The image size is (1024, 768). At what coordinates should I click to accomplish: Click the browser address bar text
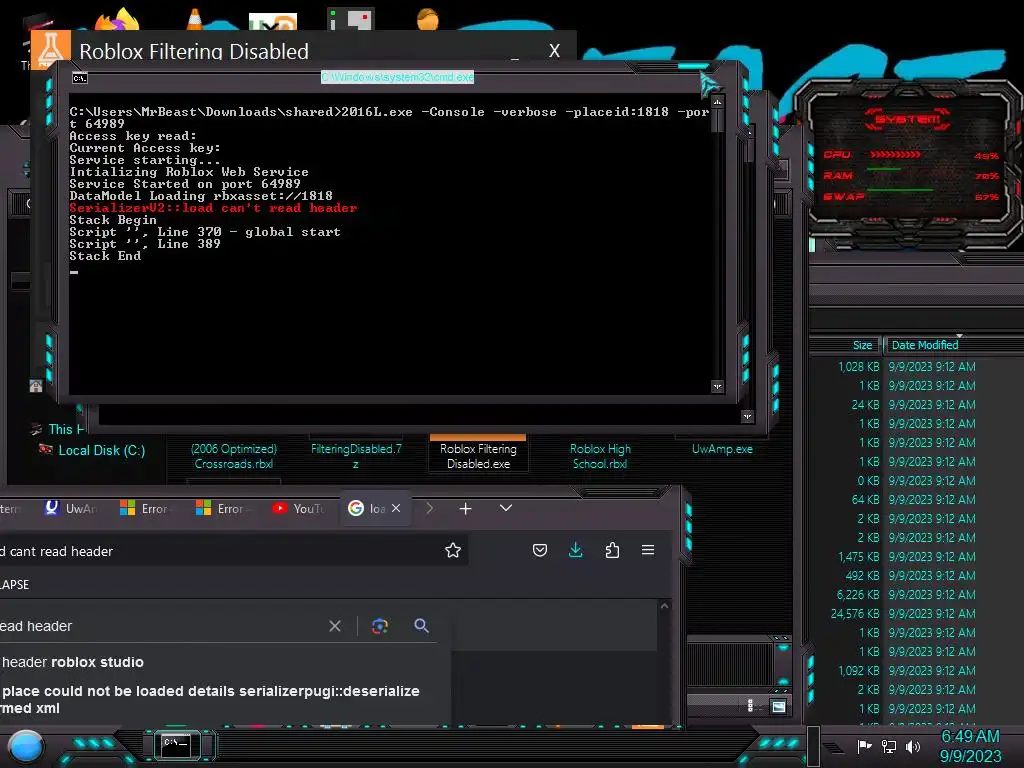(57, 551)
